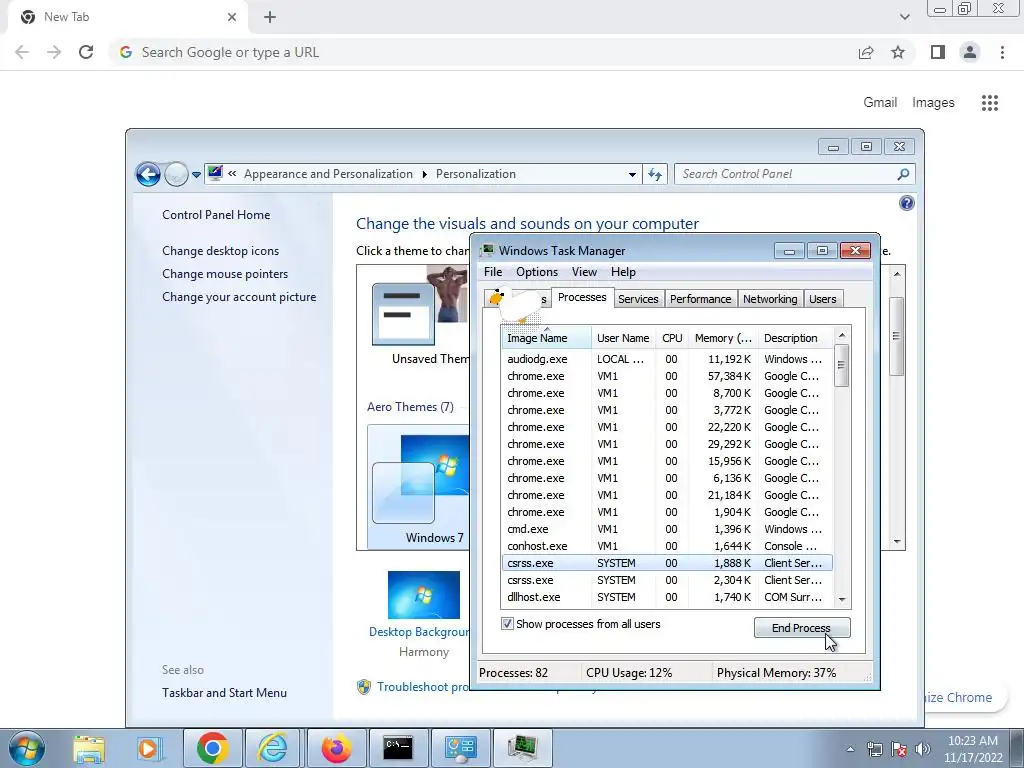The width and height of the screenshot is (1024, 768).
Task: Toggle Show processes from all users
Action: click(x=507, y=624)
